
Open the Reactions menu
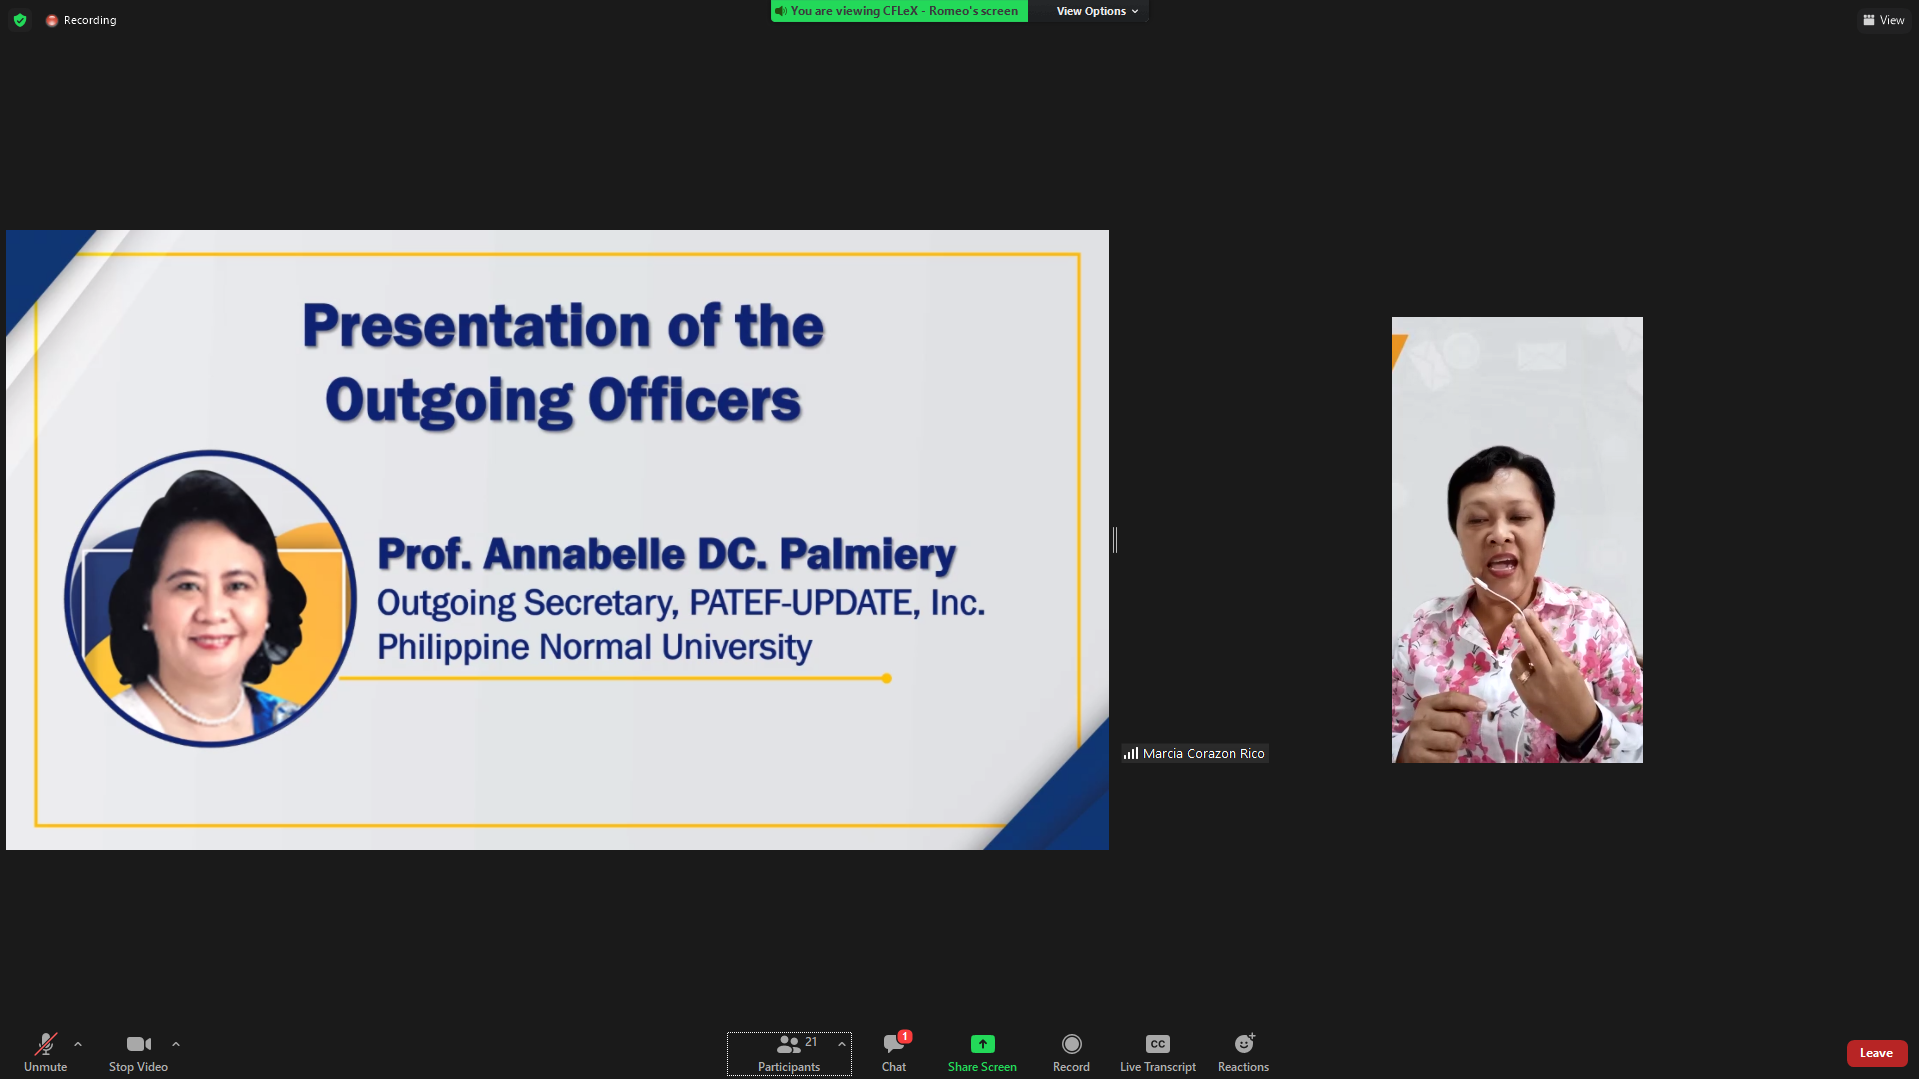click(1243, 1052)
